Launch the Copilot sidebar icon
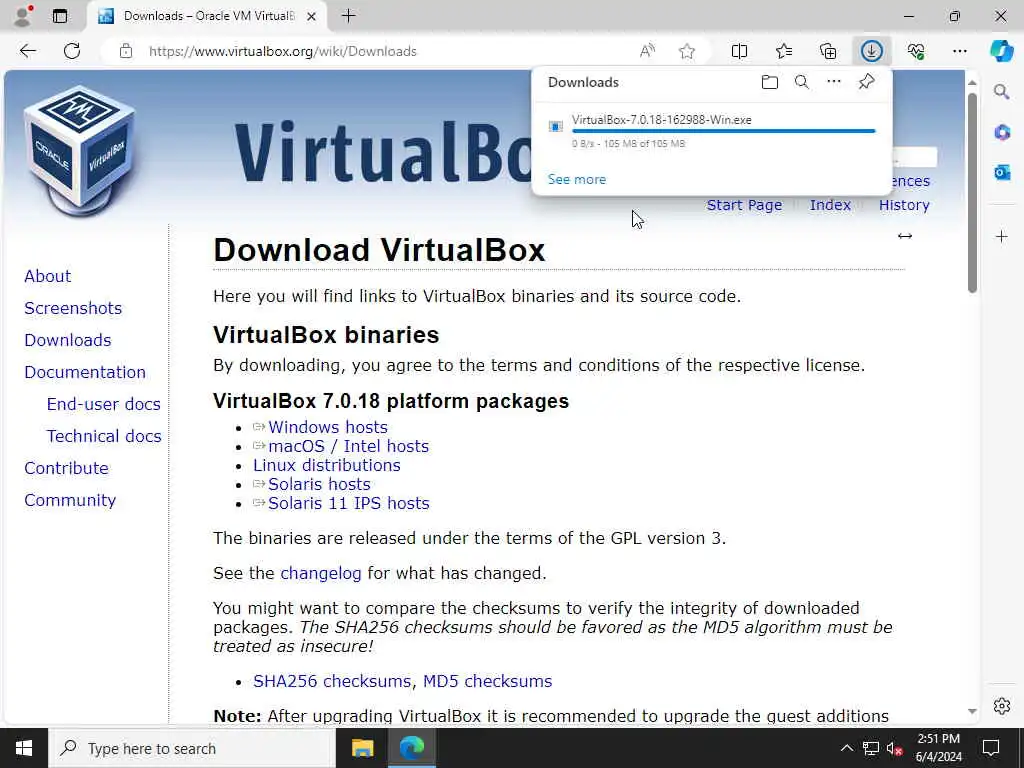 pos(1001,51)
